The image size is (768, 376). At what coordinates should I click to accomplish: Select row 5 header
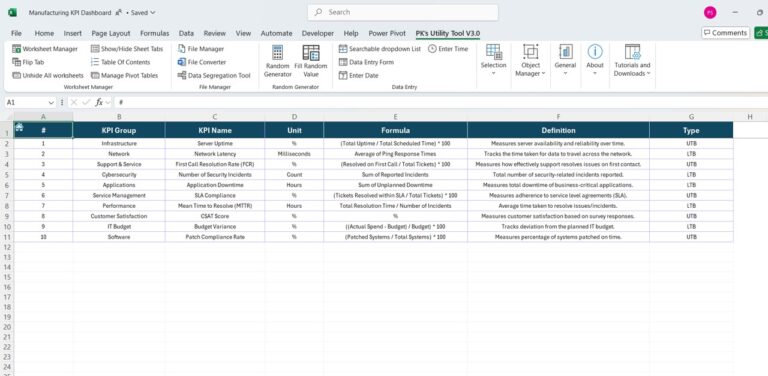7,174
